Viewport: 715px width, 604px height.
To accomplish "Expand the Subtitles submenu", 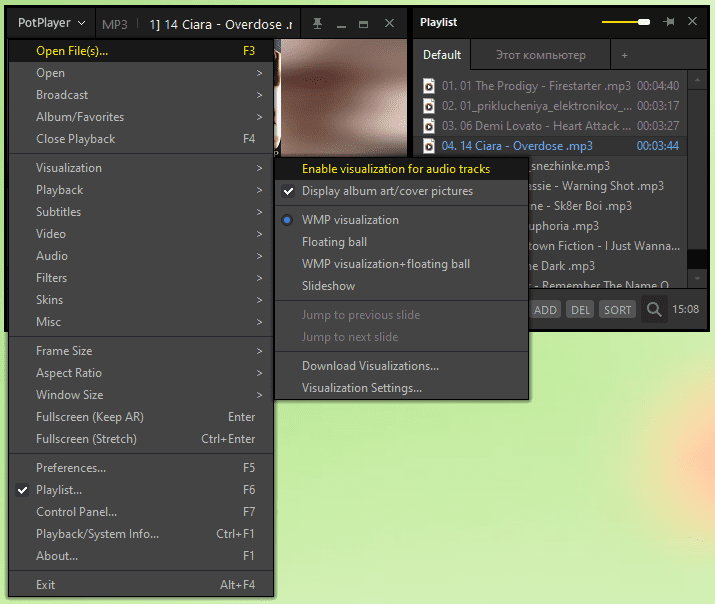I will click(x=141, y=212).
